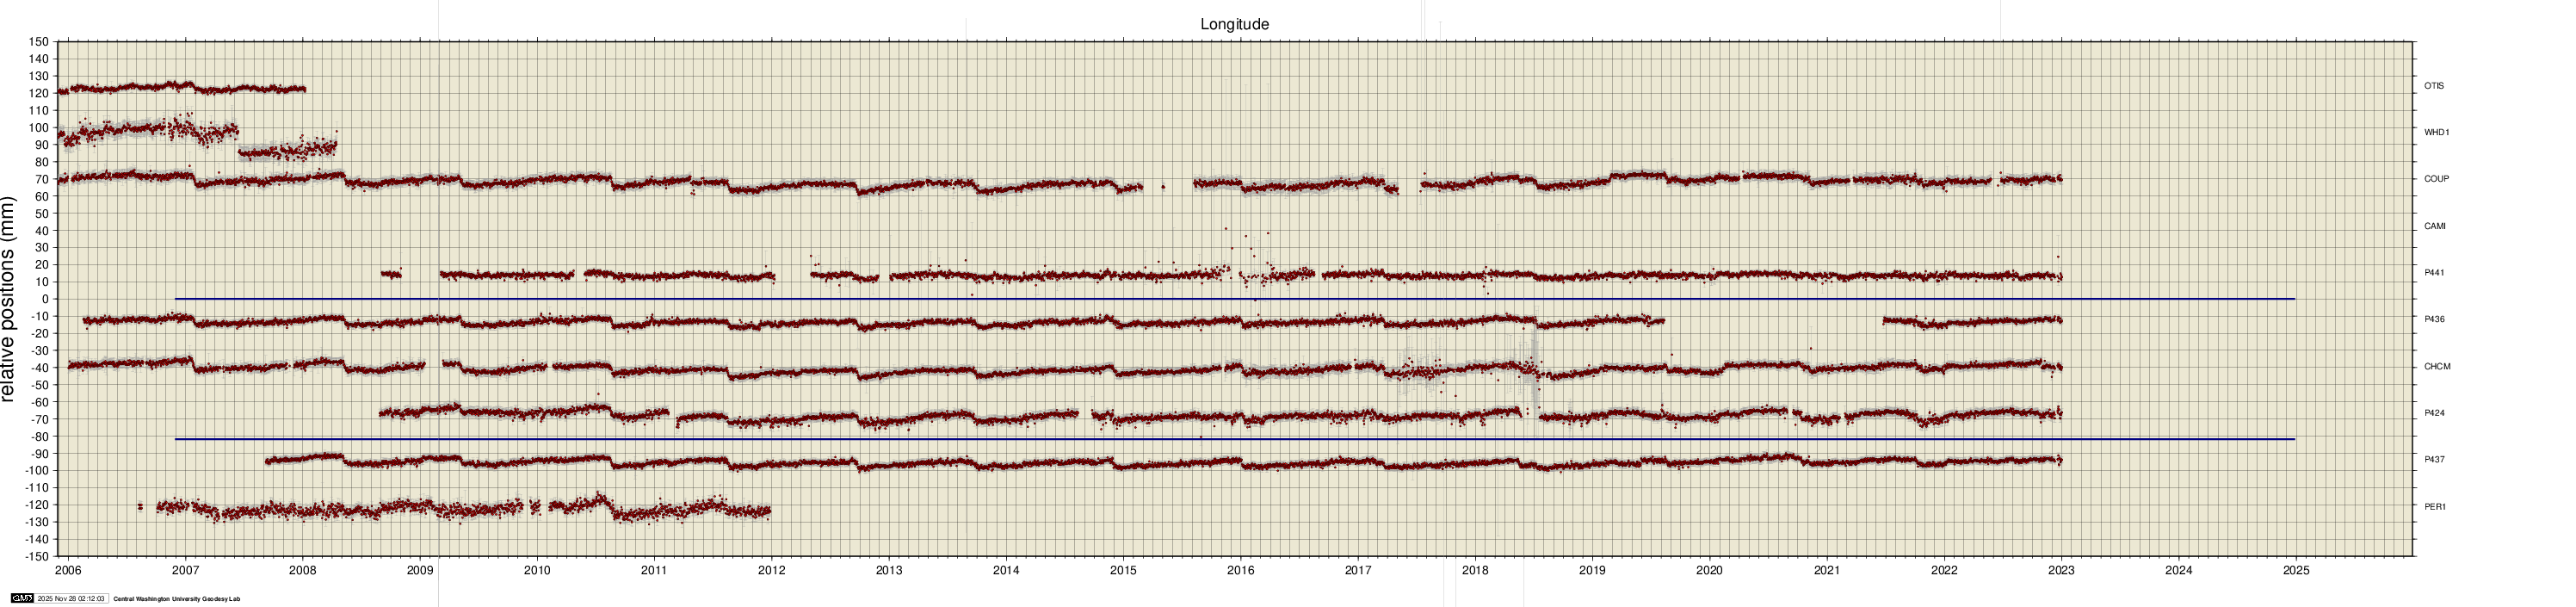Select the OTIS station label
The image size is (2576, 607).
2433,86
